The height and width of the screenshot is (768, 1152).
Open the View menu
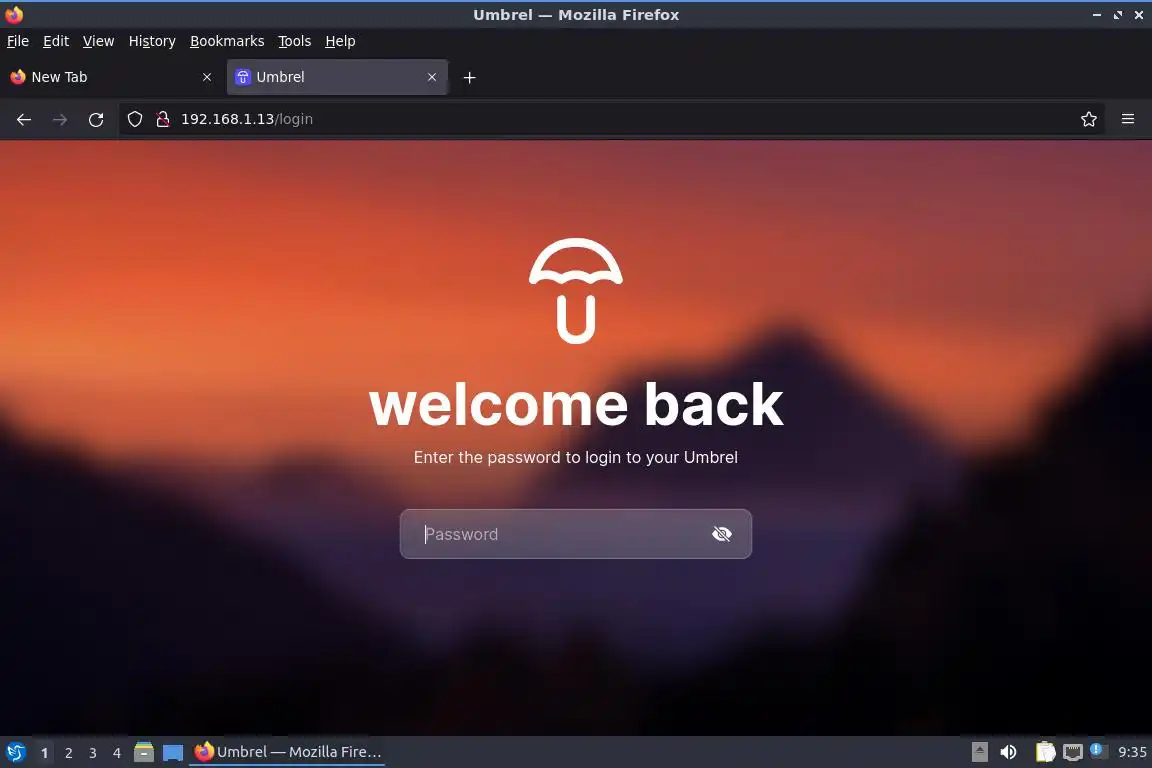point(98,41)
